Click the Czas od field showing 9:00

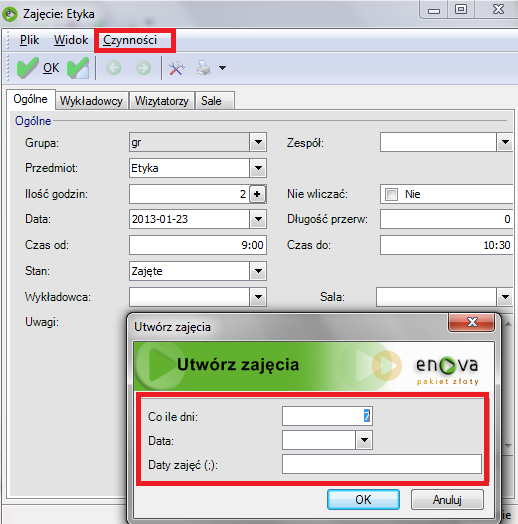point(198,245)
